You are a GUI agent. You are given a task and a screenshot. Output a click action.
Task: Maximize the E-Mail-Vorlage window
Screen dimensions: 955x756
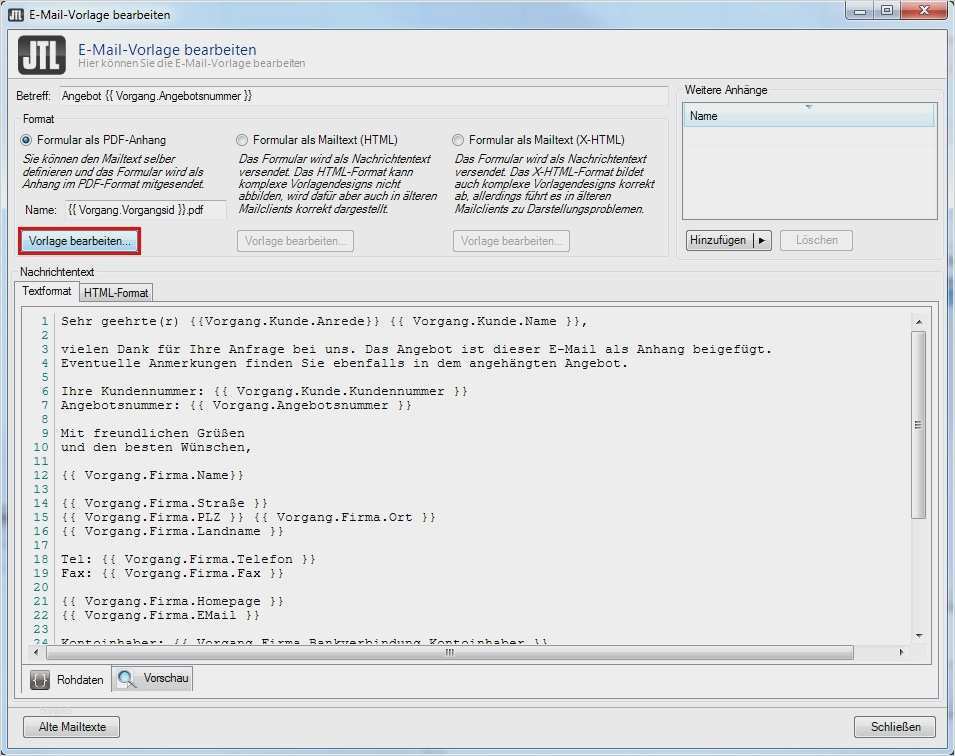(x=887, y=10)
